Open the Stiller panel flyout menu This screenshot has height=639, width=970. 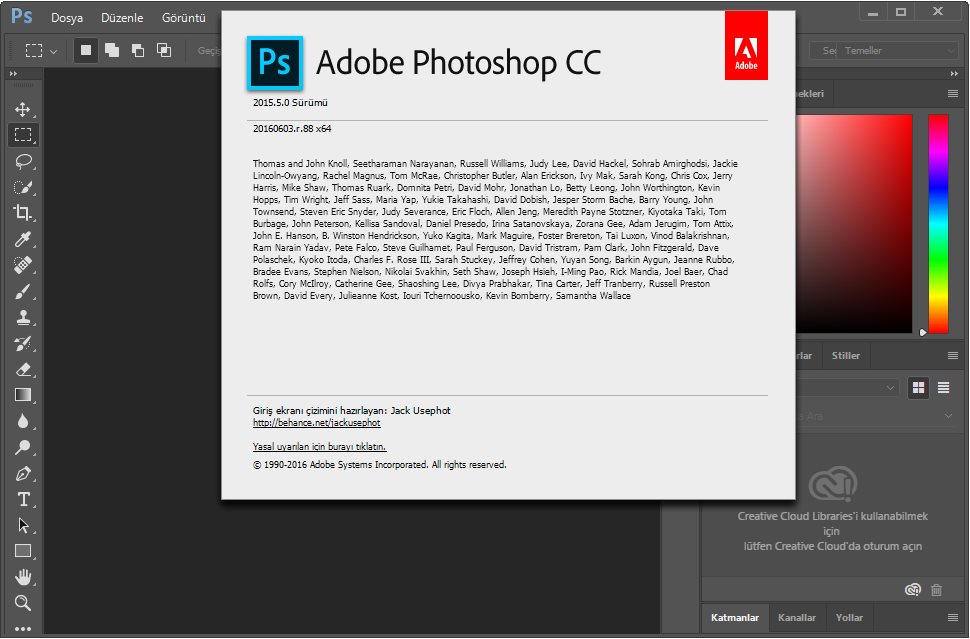click(953, 356)
